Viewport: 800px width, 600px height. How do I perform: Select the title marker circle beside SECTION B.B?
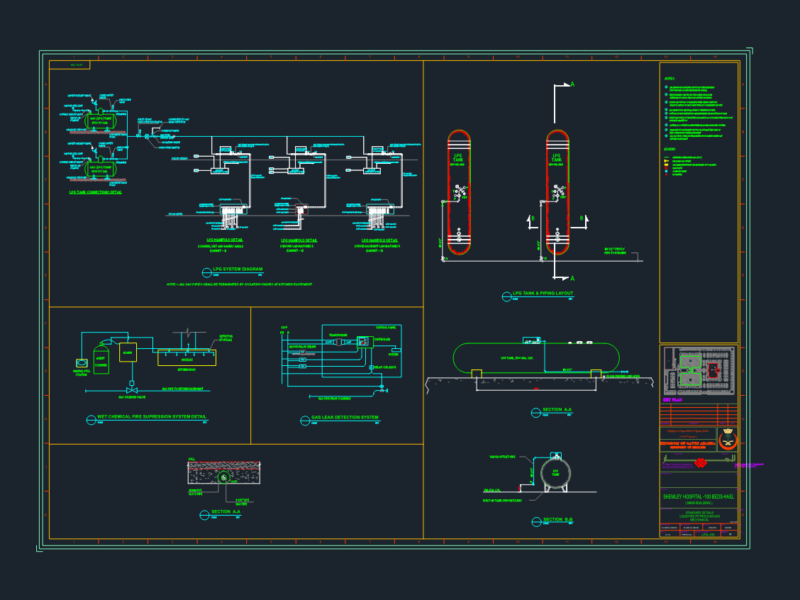(536, 522)
